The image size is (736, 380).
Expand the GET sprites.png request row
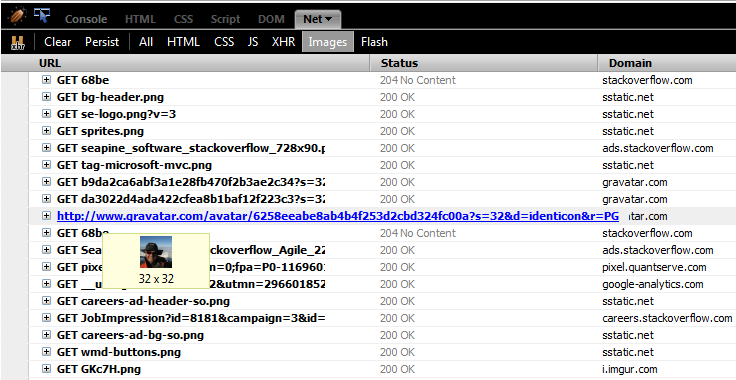(x=46, y=131)
